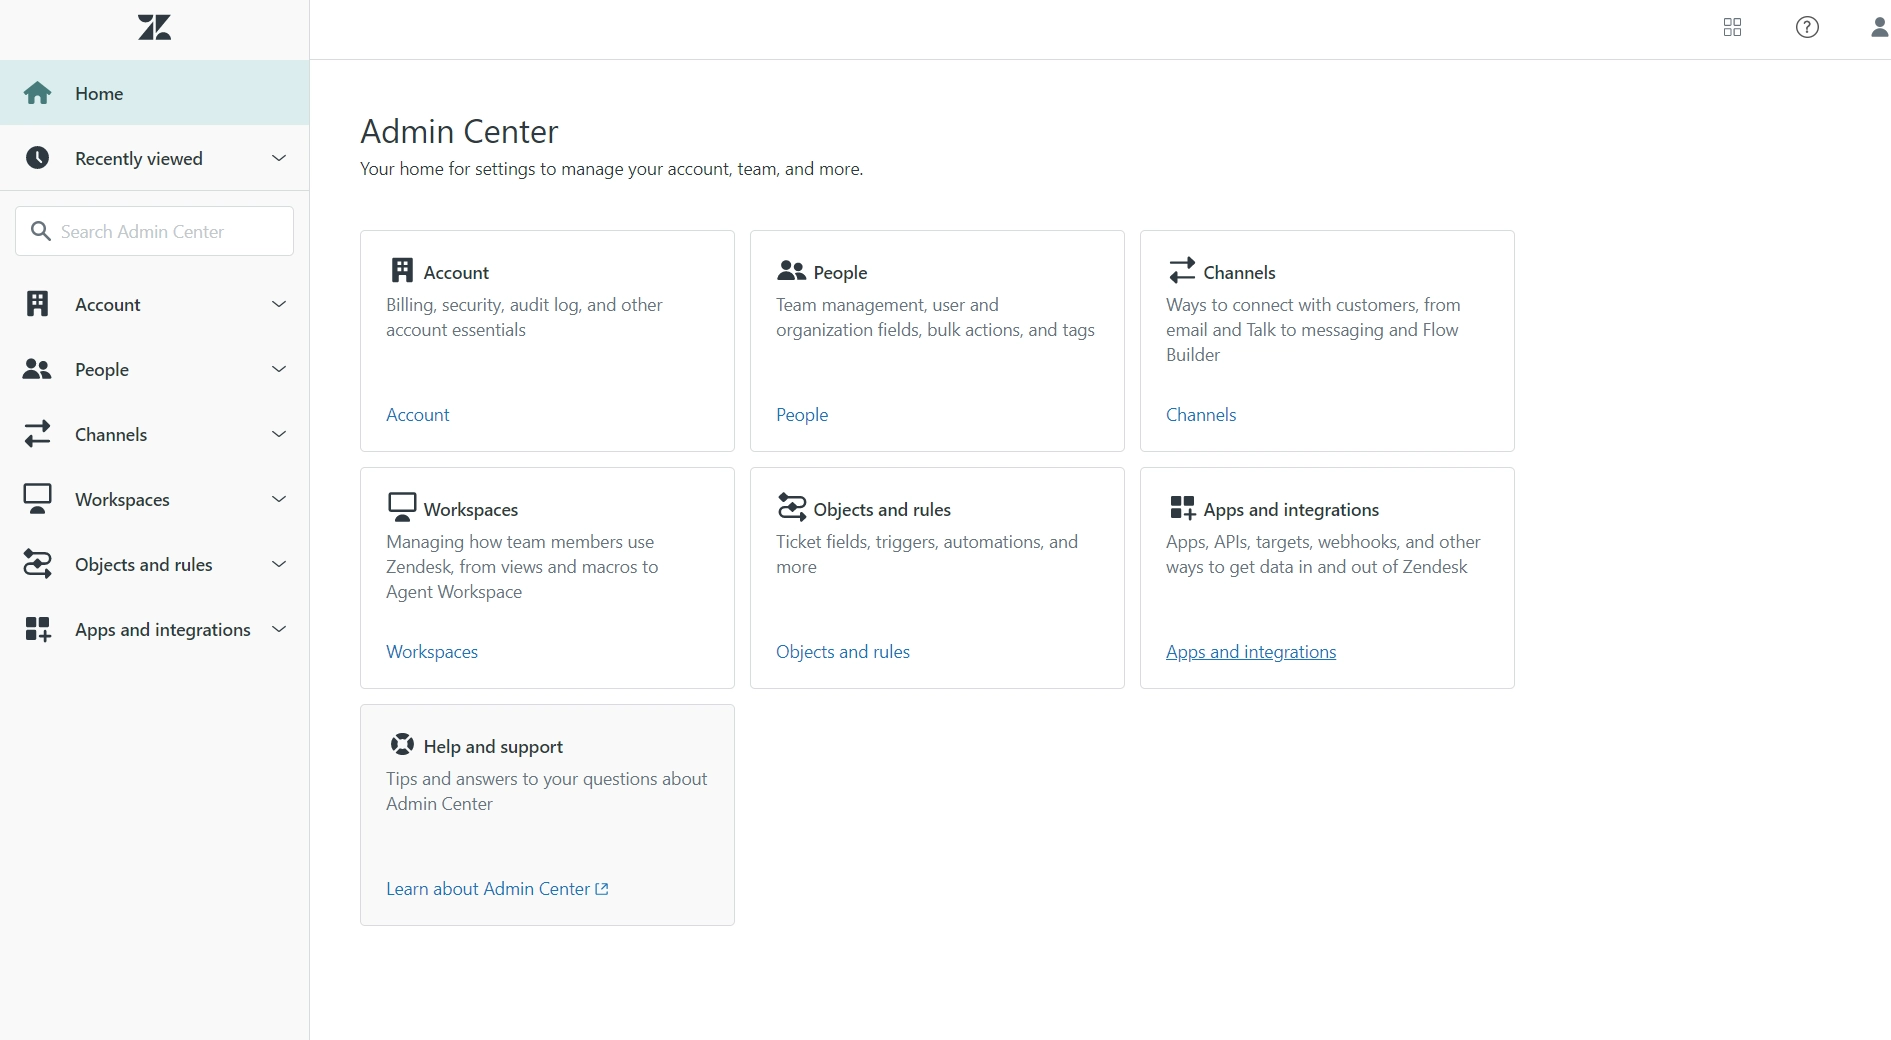Image resolution: width=1891 pixels, height=1040 pixels.
Task: Click the icon on Apps and integrations card
Action: point(1182,507)
